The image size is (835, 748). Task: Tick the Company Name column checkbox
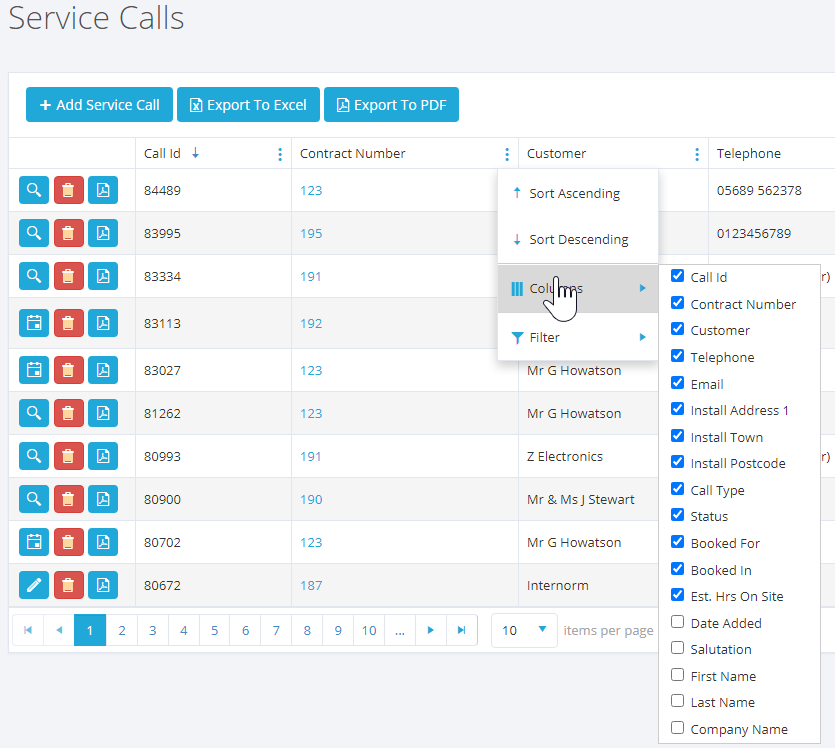(x=678, y=729)
